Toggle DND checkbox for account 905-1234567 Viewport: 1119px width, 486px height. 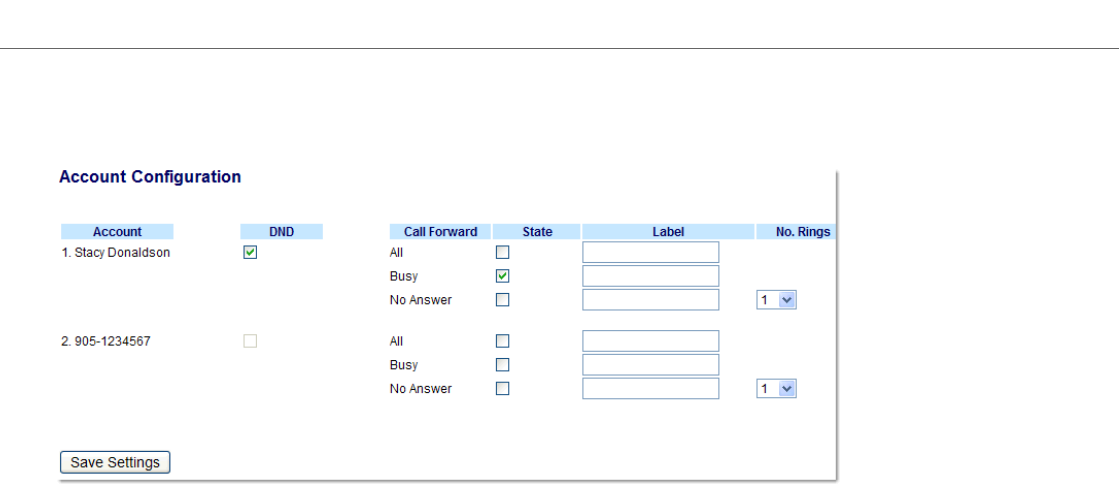[x=251, y=341]
